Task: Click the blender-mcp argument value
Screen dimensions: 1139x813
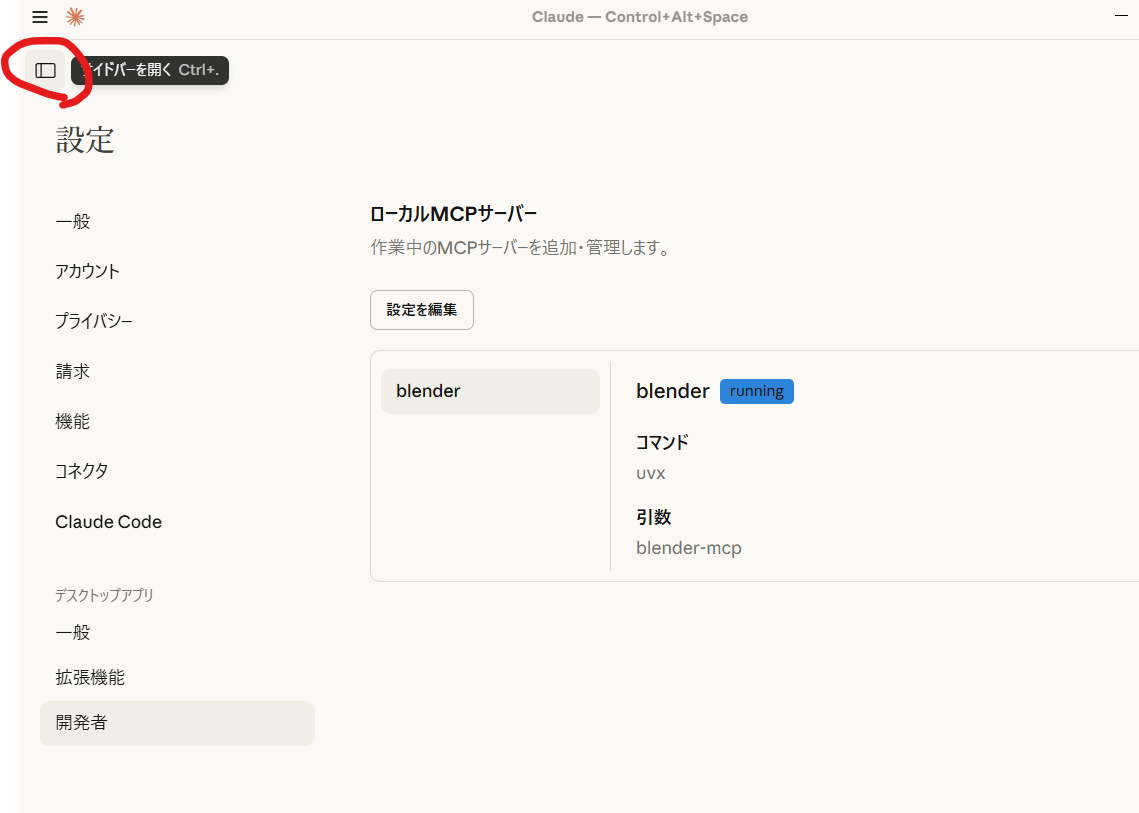Action: tap(689, 548)
